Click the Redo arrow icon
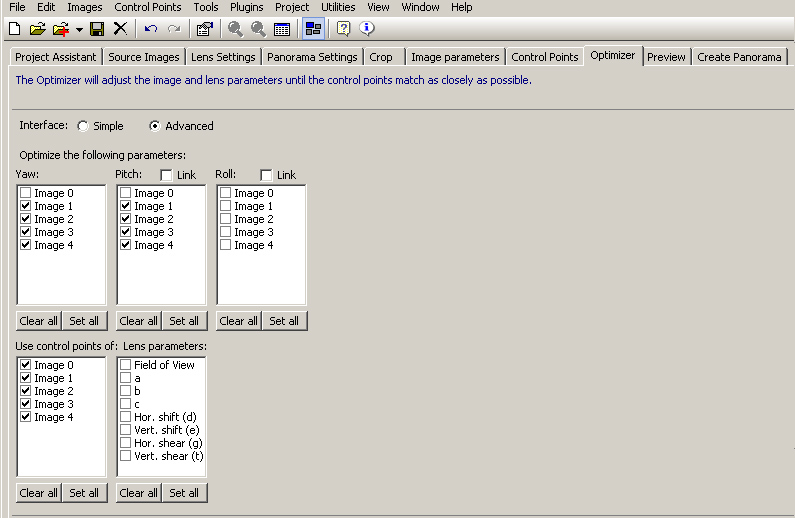Image resolution: width=795 pixels, height=518 pixels. [x=174, y=28]
